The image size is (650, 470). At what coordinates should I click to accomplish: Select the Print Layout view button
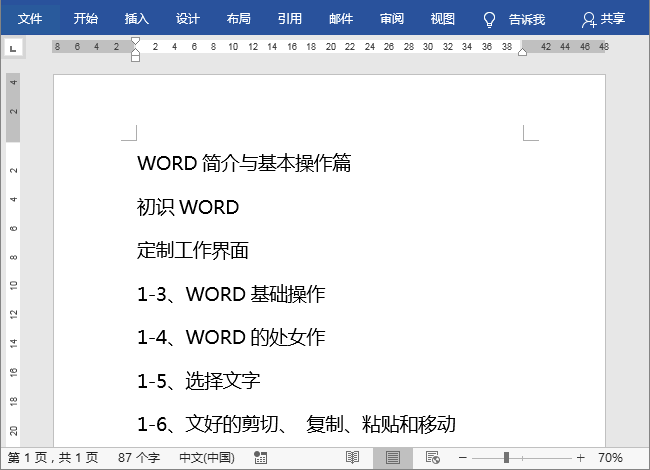[393, 458]
